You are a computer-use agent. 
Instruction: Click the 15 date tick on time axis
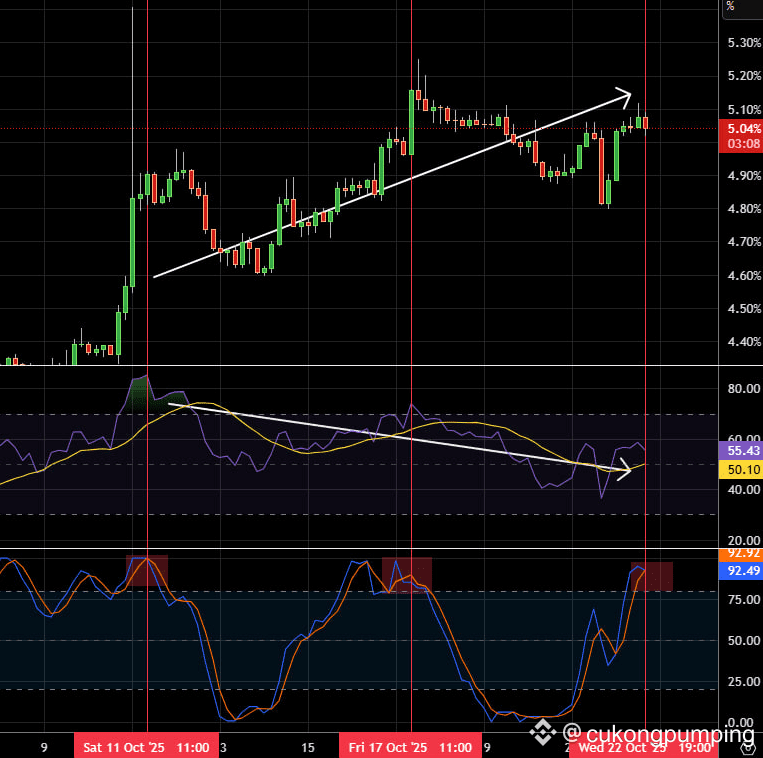click(x=308, y=747)
